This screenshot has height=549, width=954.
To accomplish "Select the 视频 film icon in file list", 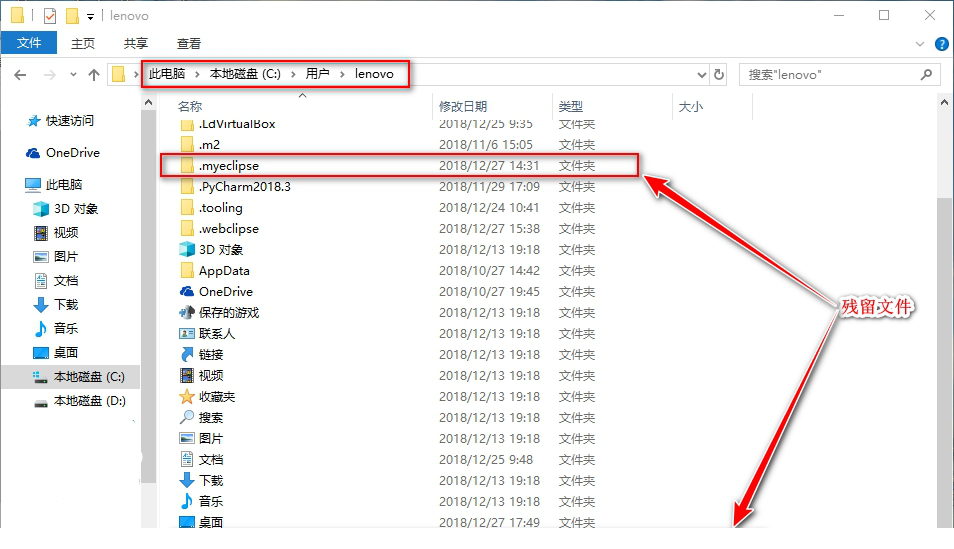I will pos(187,376).
